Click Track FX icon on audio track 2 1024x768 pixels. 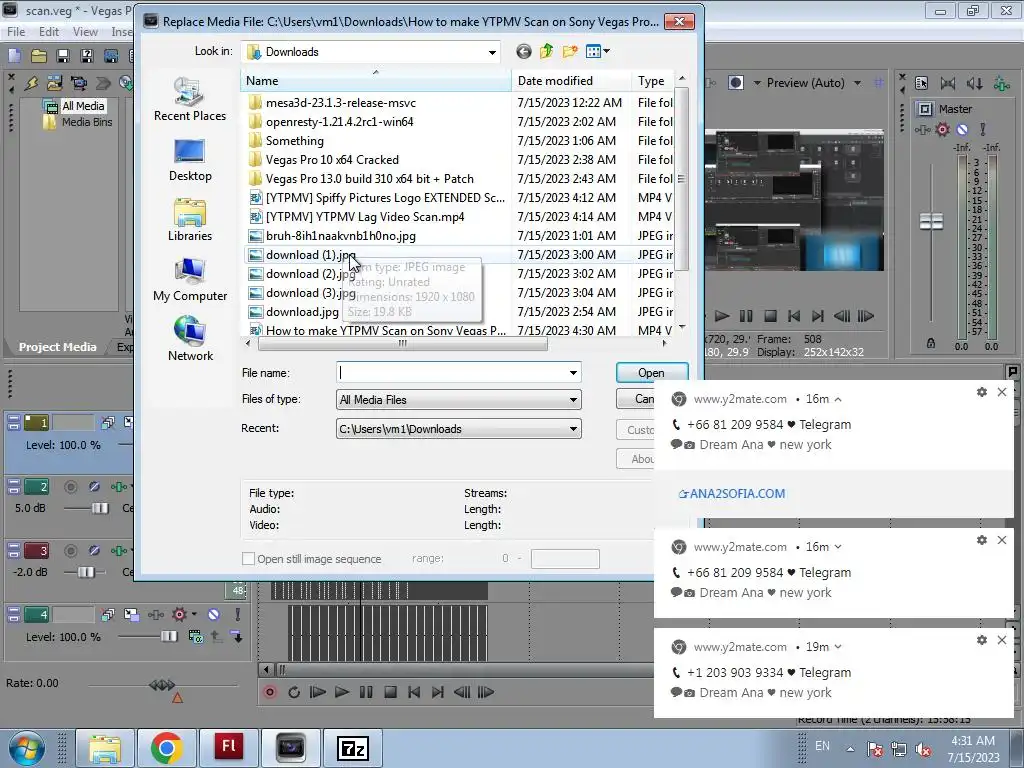118,487
